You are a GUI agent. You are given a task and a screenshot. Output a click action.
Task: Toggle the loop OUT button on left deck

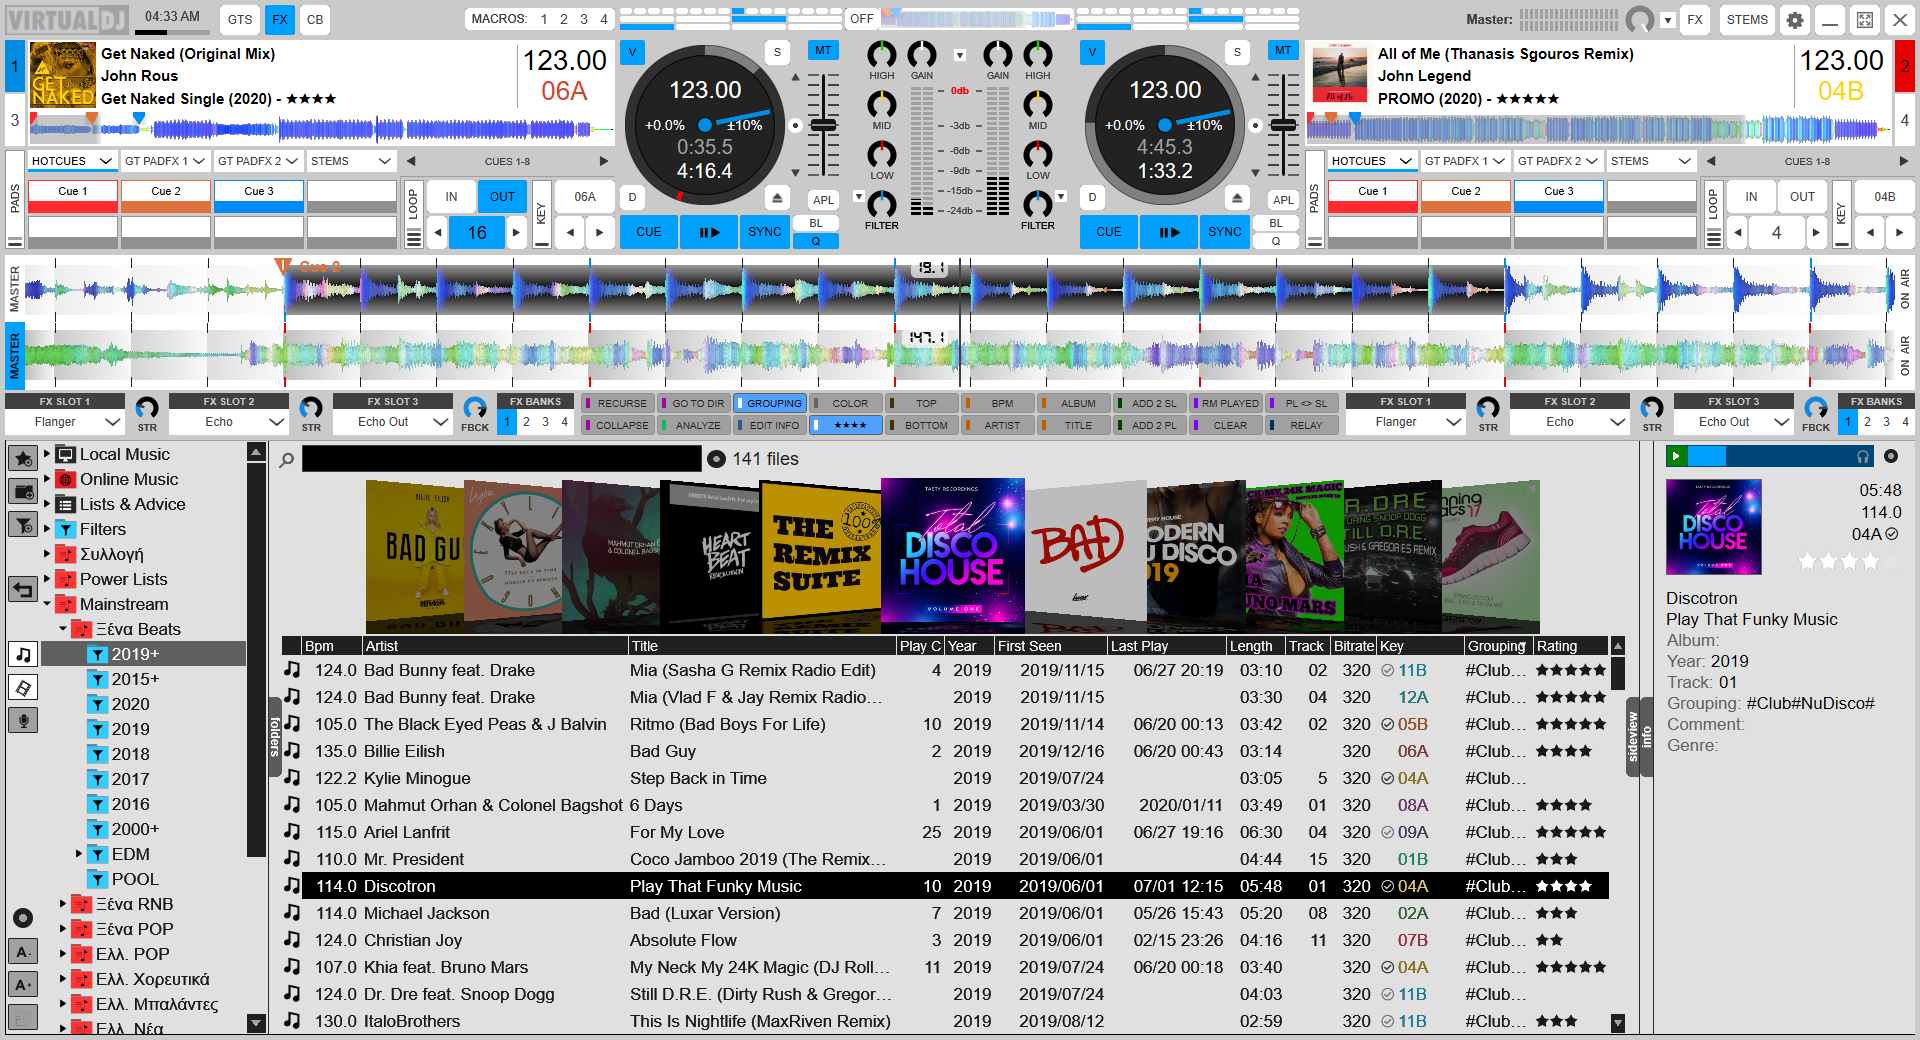coord(502,197)
